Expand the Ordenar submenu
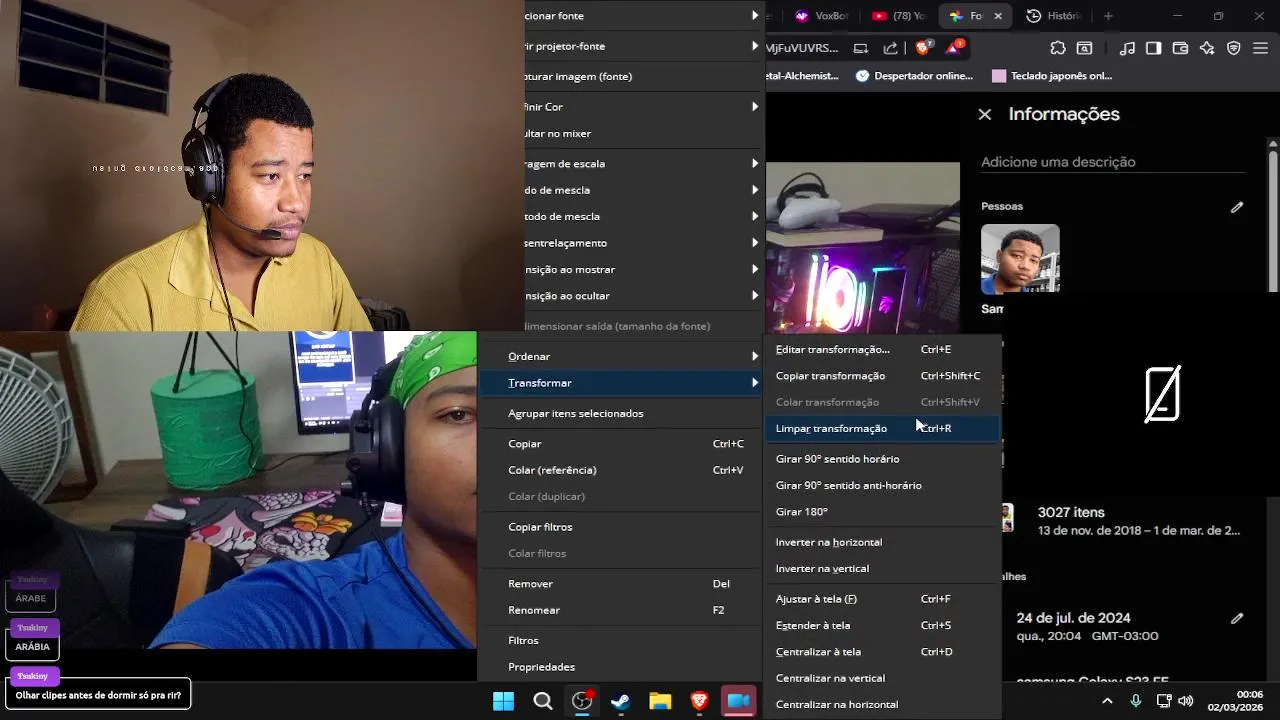The width and height of the screenshot is (1280, 720). coord(619,356)
